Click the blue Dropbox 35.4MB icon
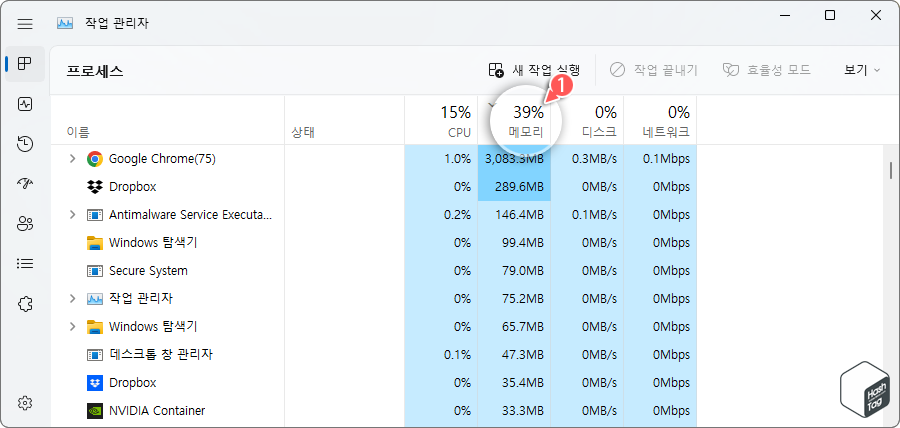The image size is (900, 428). coord(95,383)
